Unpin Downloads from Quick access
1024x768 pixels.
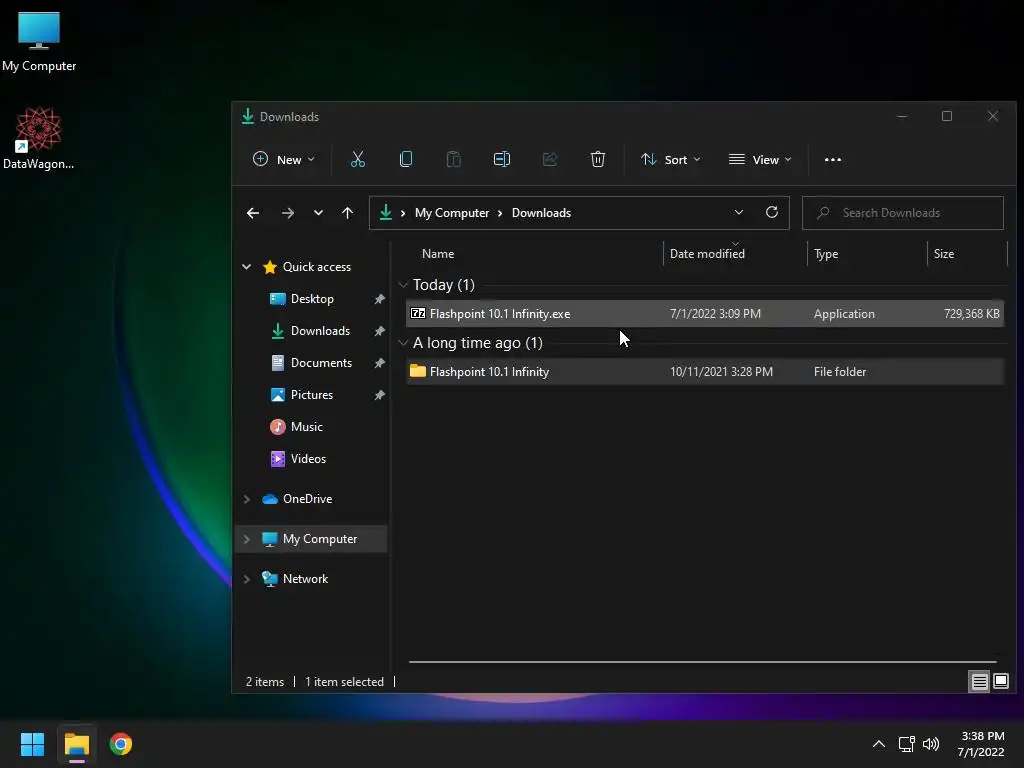click(379, 331)
